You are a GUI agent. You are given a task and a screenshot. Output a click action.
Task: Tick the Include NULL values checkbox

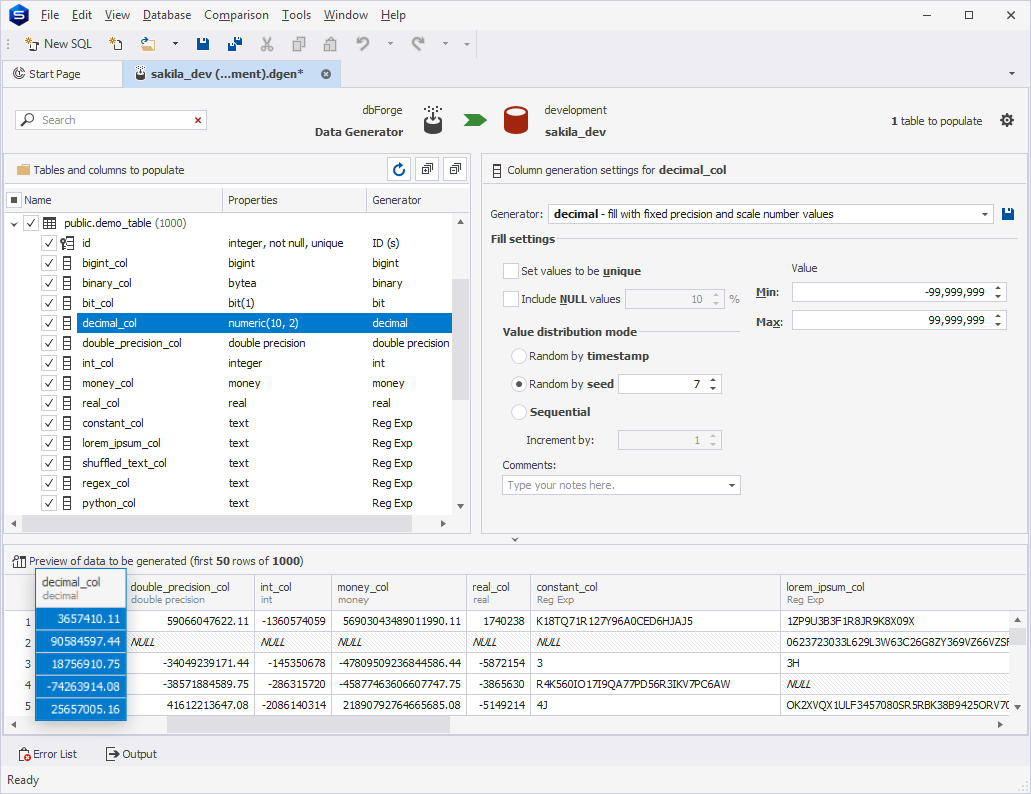pos(511,299)
